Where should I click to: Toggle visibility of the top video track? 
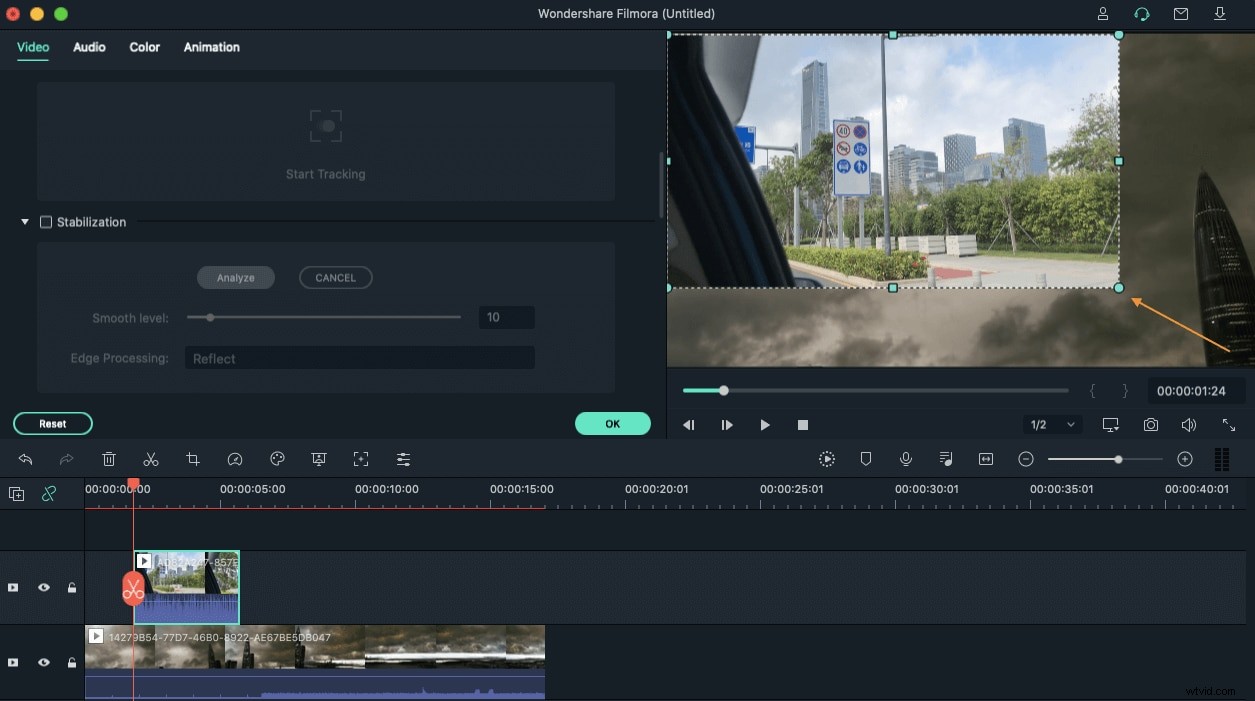44,588
